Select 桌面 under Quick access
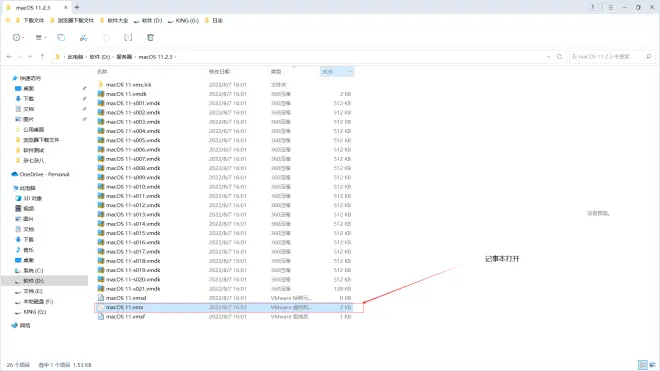This screenshot has width=660, height=371. pyautogui.click(x=24, y=88)
